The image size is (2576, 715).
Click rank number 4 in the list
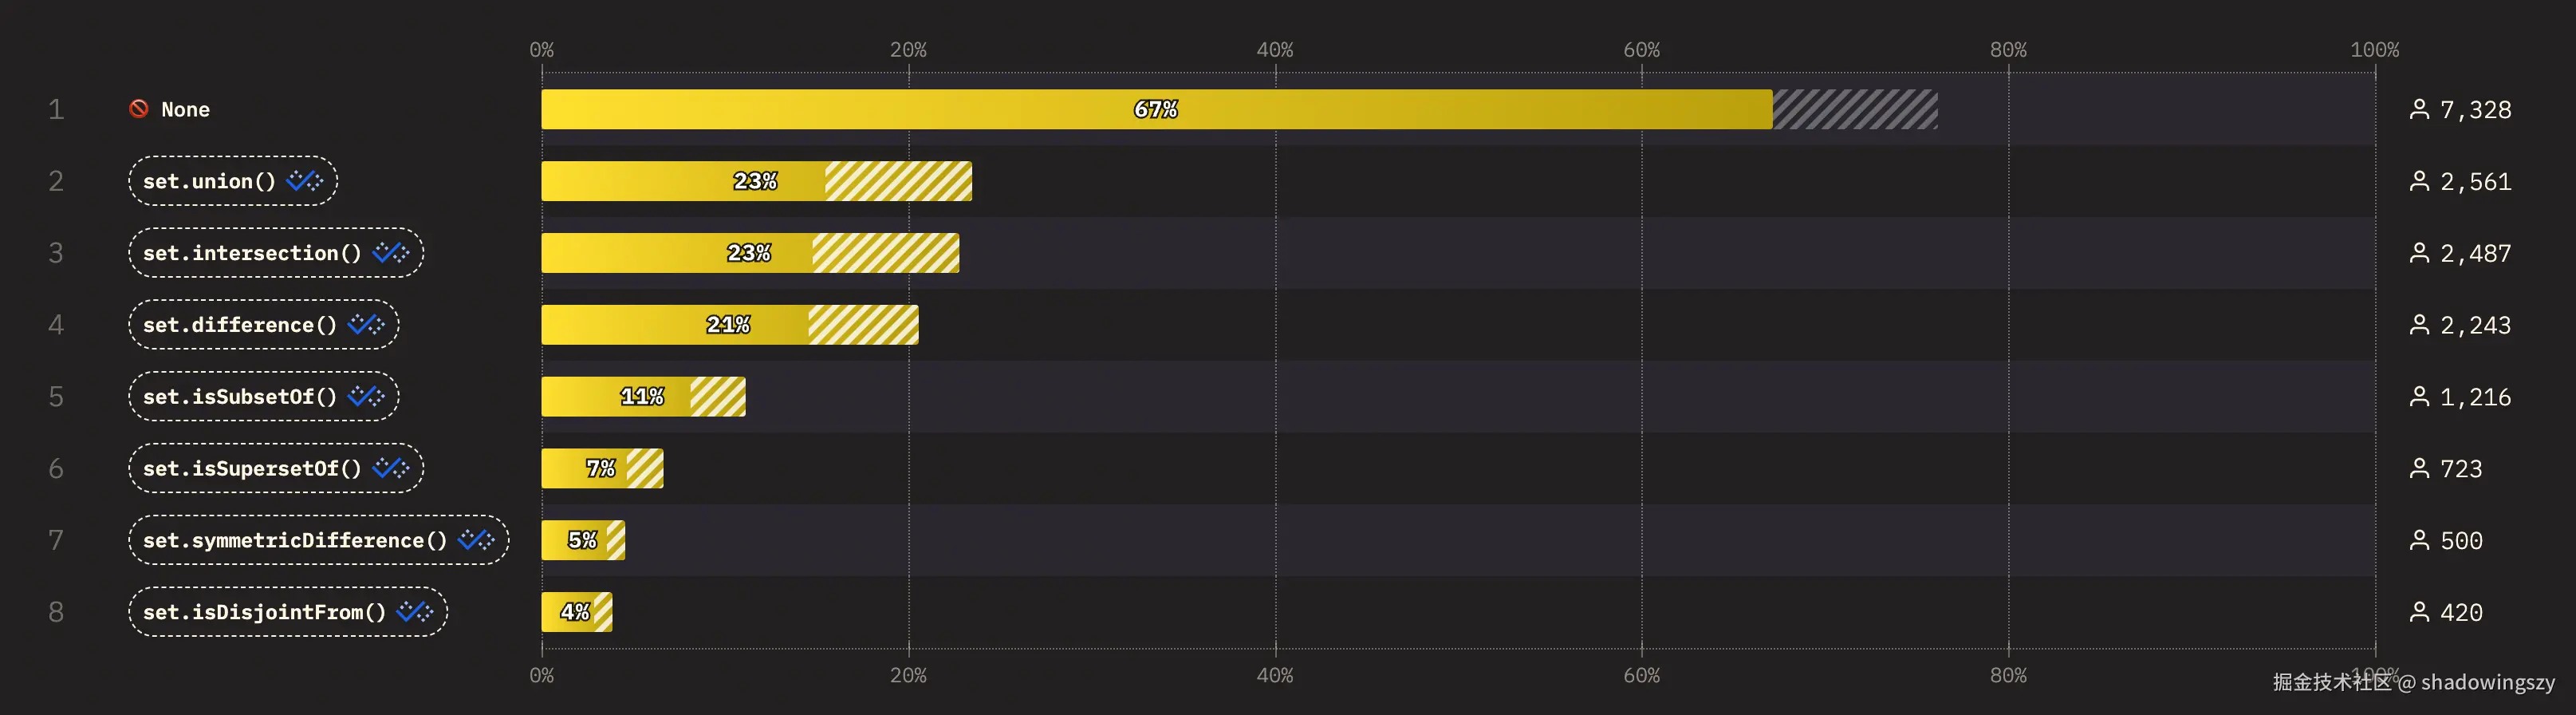pyautogui.click(x=56, y=325)
